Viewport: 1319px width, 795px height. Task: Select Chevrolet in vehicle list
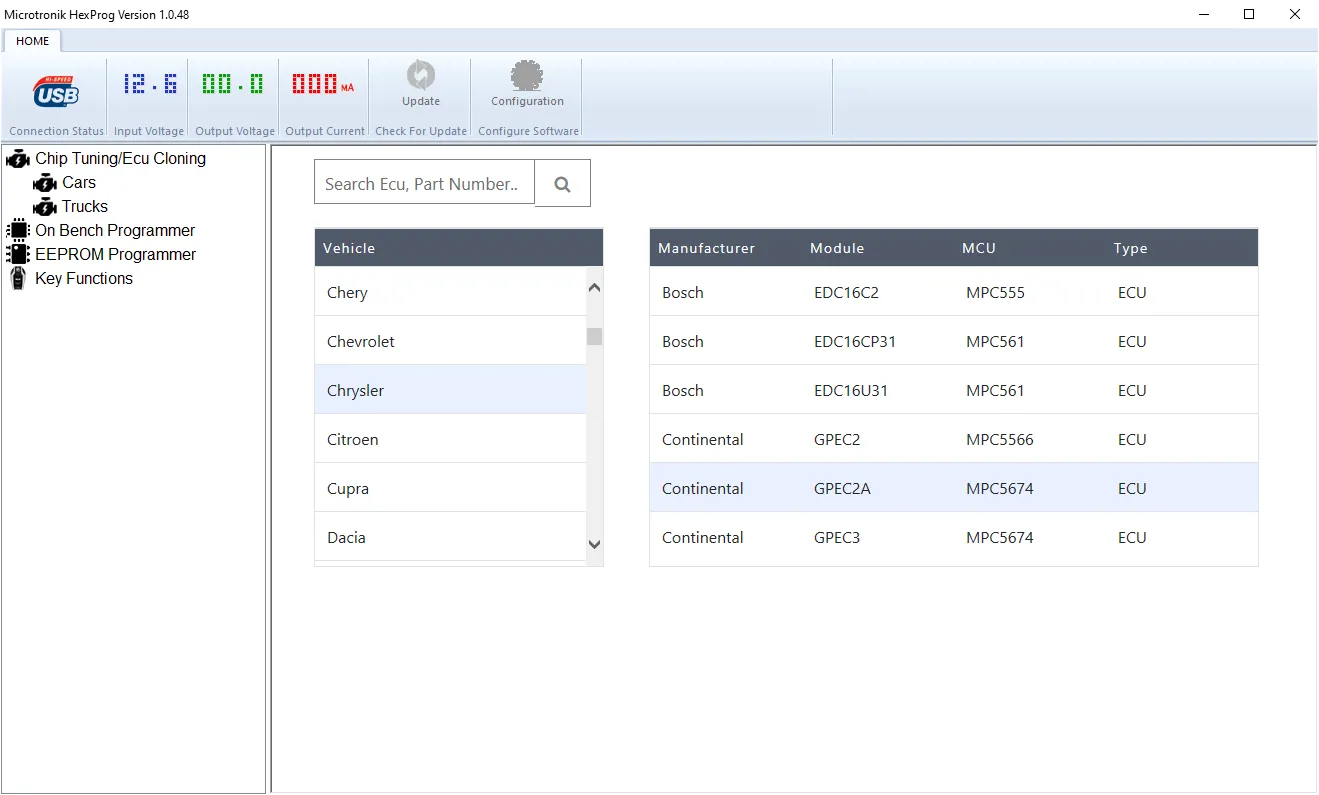(x=450, y=341)
